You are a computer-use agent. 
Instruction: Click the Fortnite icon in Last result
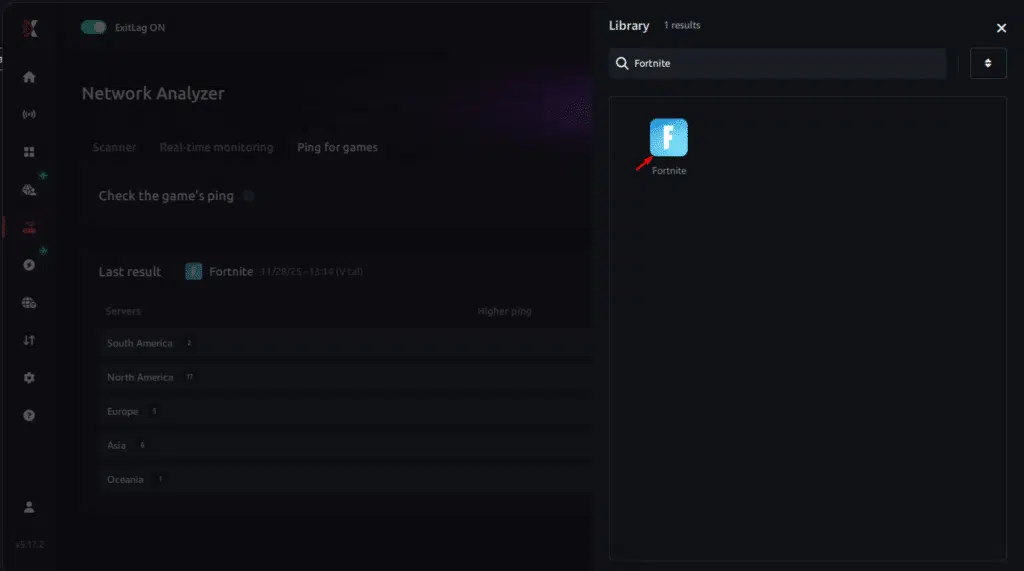coord(193,271)
